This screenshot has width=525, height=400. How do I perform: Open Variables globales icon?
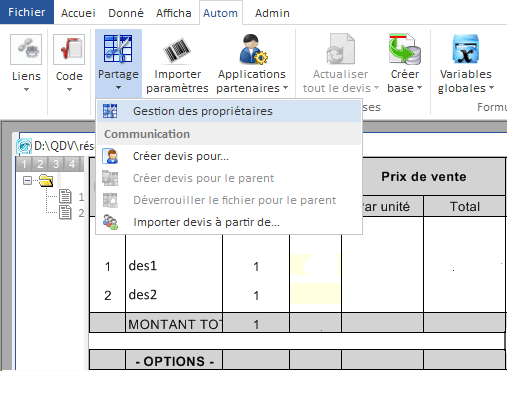coord(465,49)
